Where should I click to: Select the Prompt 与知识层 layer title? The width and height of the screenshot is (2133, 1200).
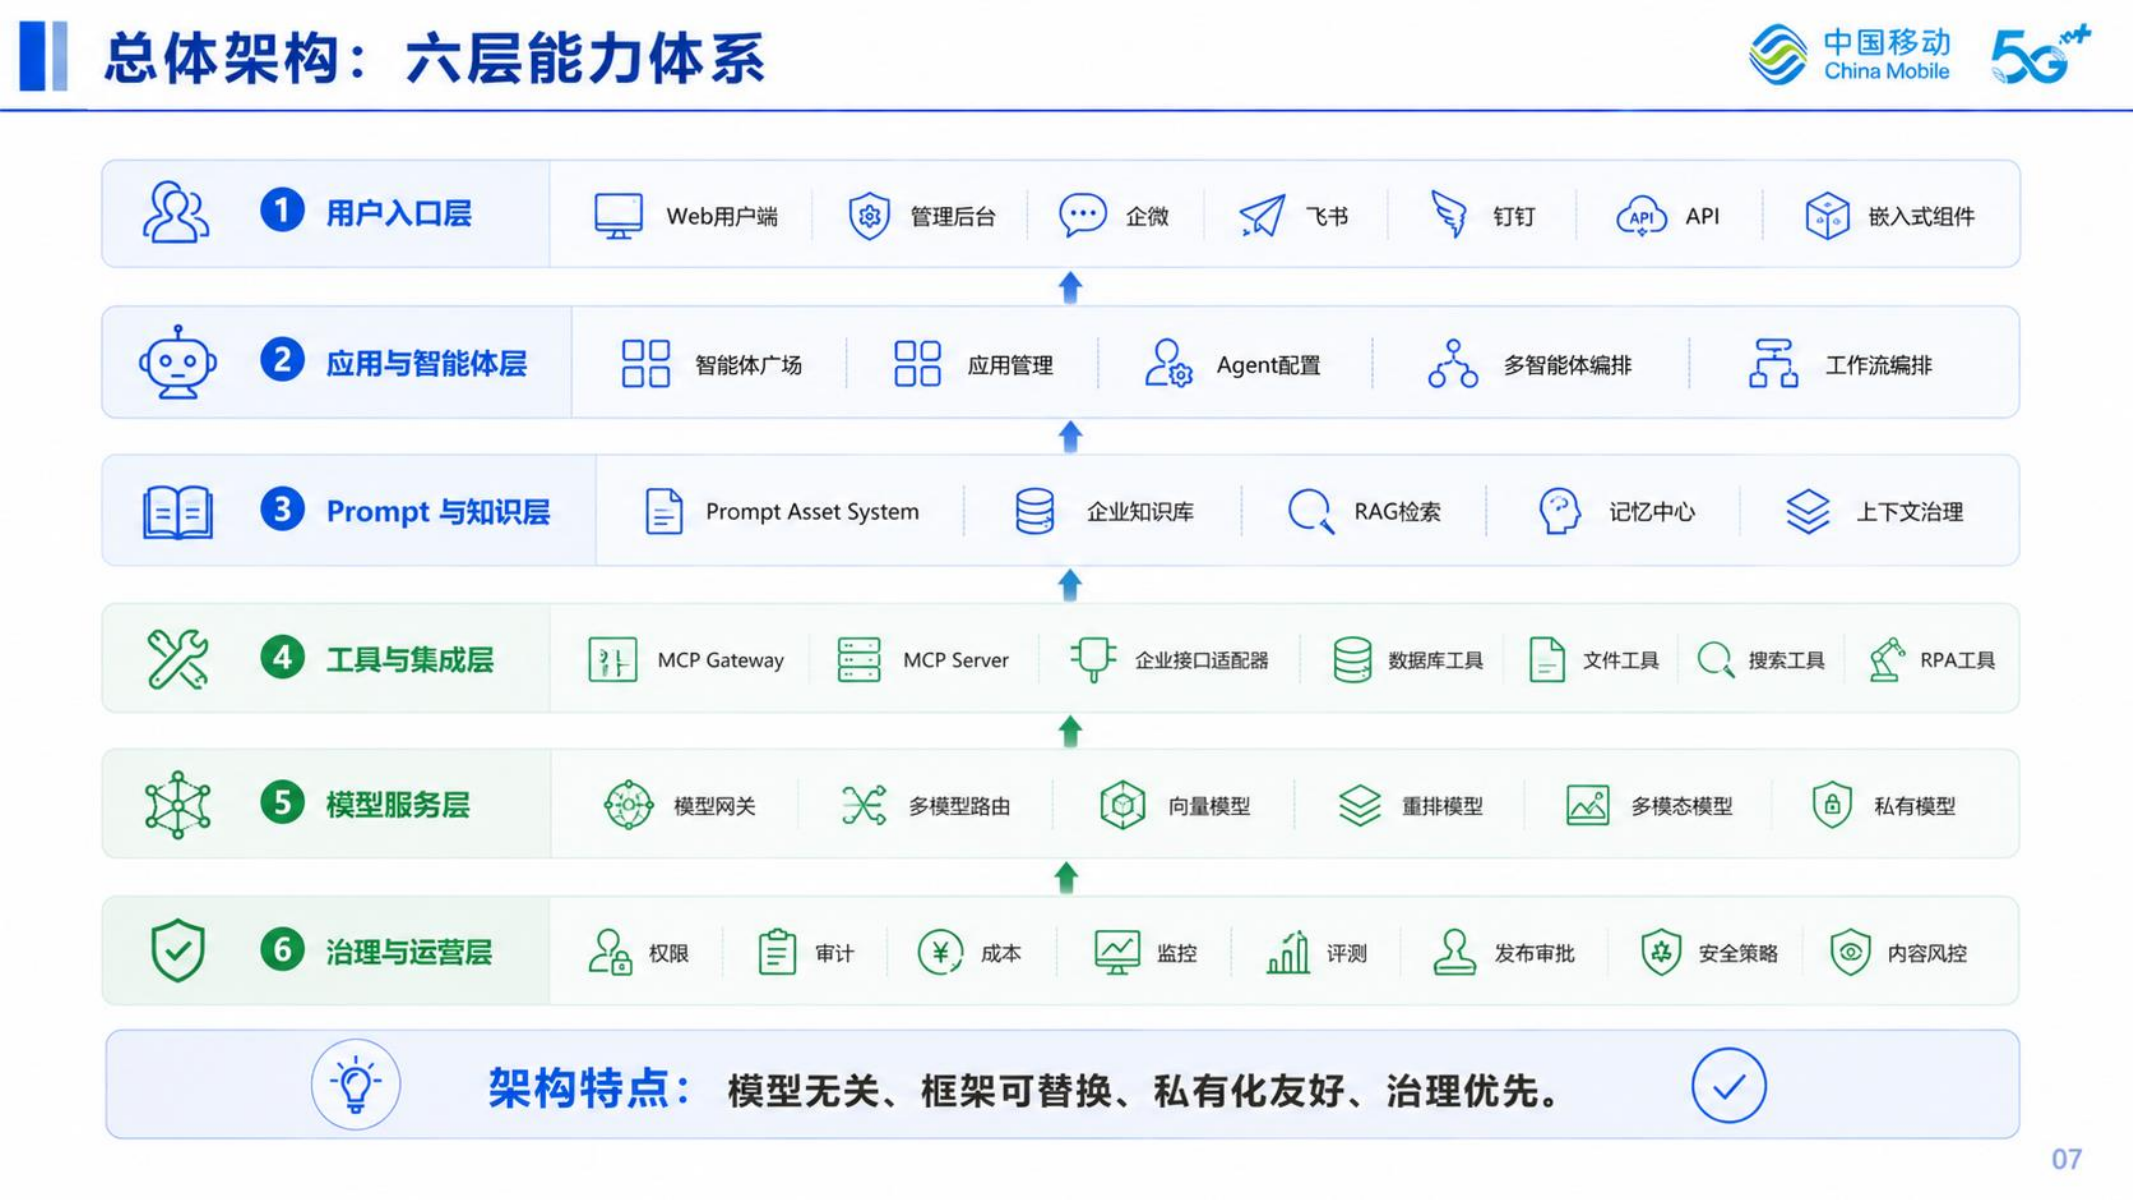(438, 511)
